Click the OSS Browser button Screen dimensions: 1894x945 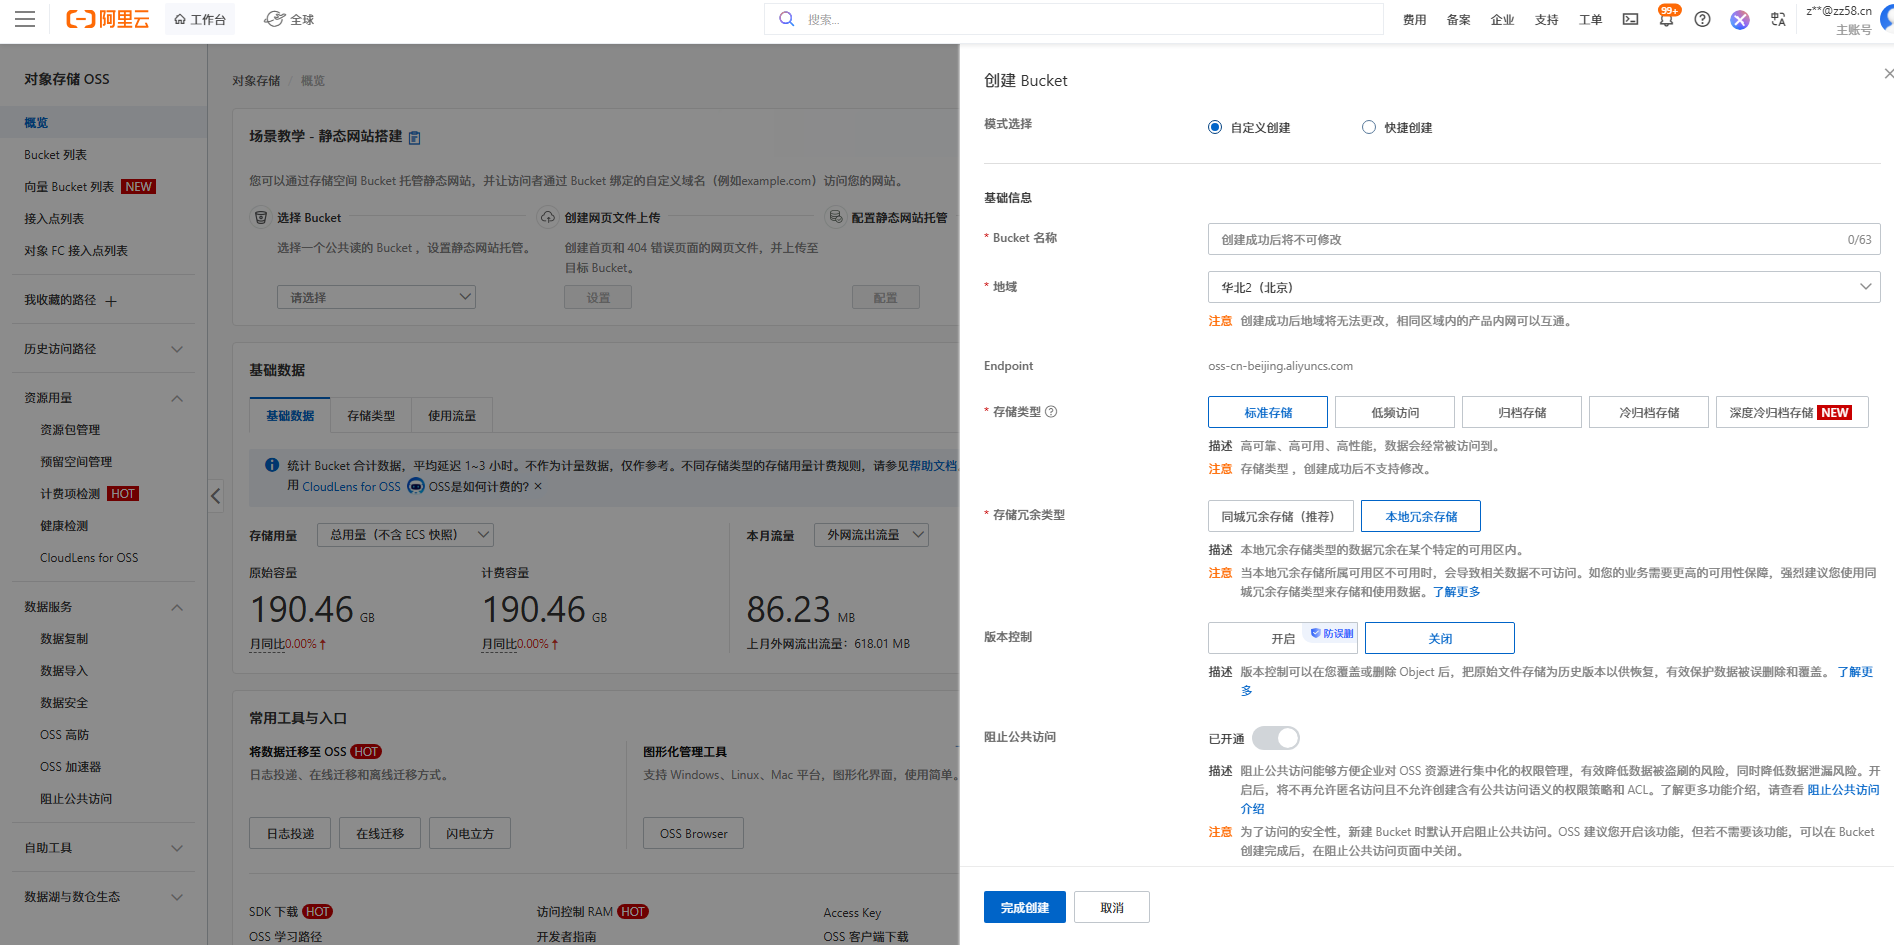[x=693, y=833]
